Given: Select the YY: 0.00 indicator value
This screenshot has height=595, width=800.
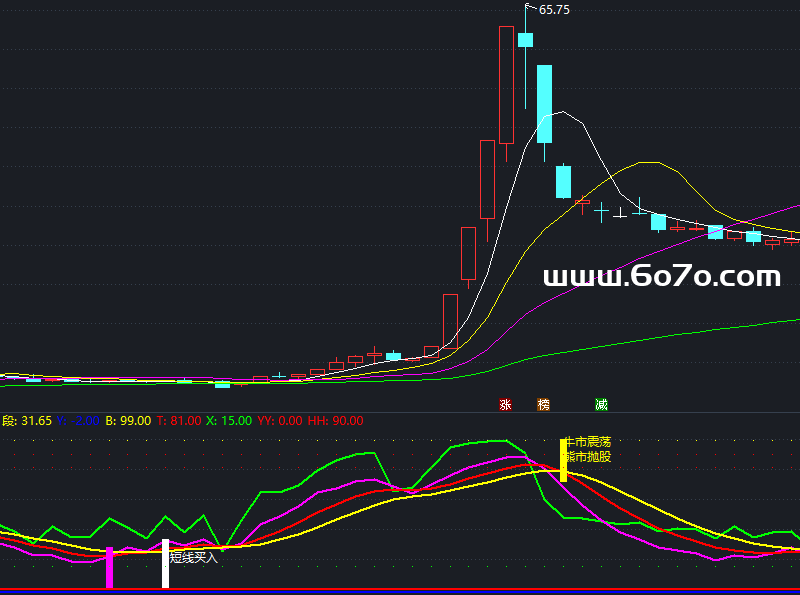Looking at the screenshot, I should click(280, 421).
